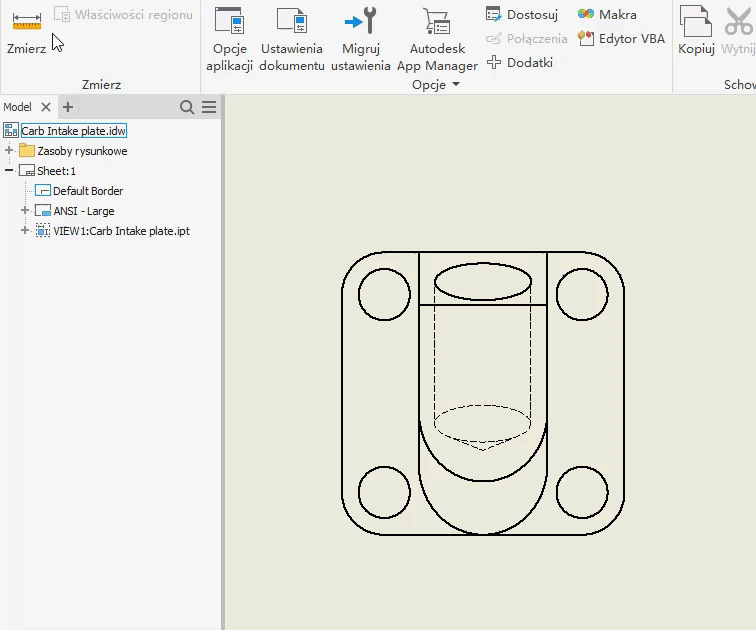Expand VIEW1:Carb Intake plate.ipt node
This screenshot has height=630, width=756.
click(x=26, y=231)
